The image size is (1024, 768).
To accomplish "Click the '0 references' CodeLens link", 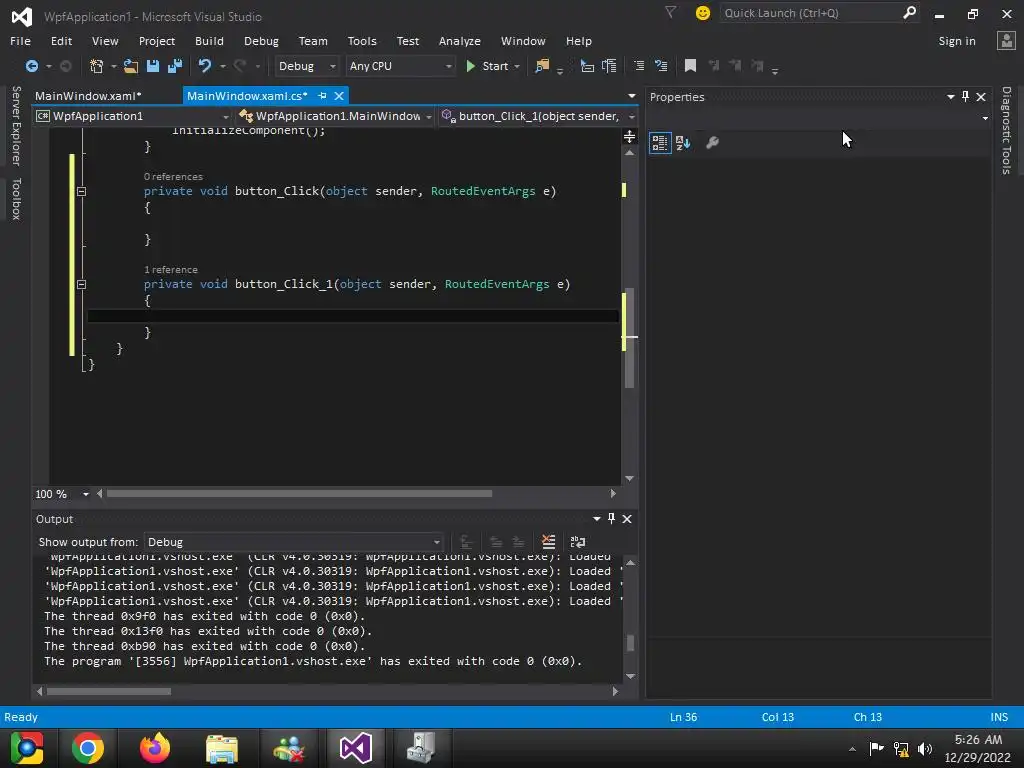I will point(173,177).
